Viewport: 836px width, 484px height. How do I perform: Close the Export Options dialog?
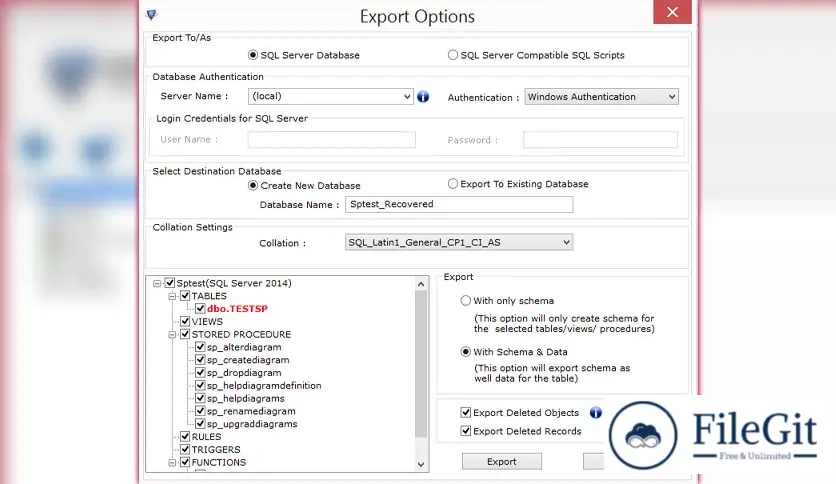(672, 12)
